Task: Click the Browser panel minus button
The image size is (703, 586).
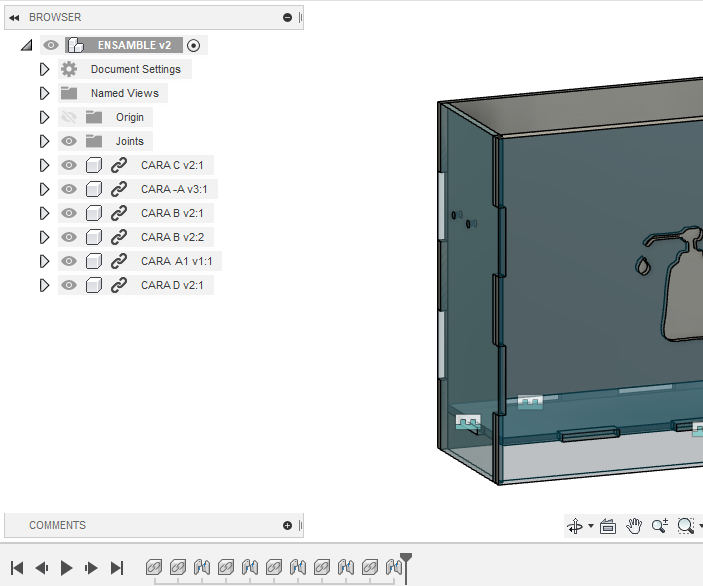Action: pos(287,17)
